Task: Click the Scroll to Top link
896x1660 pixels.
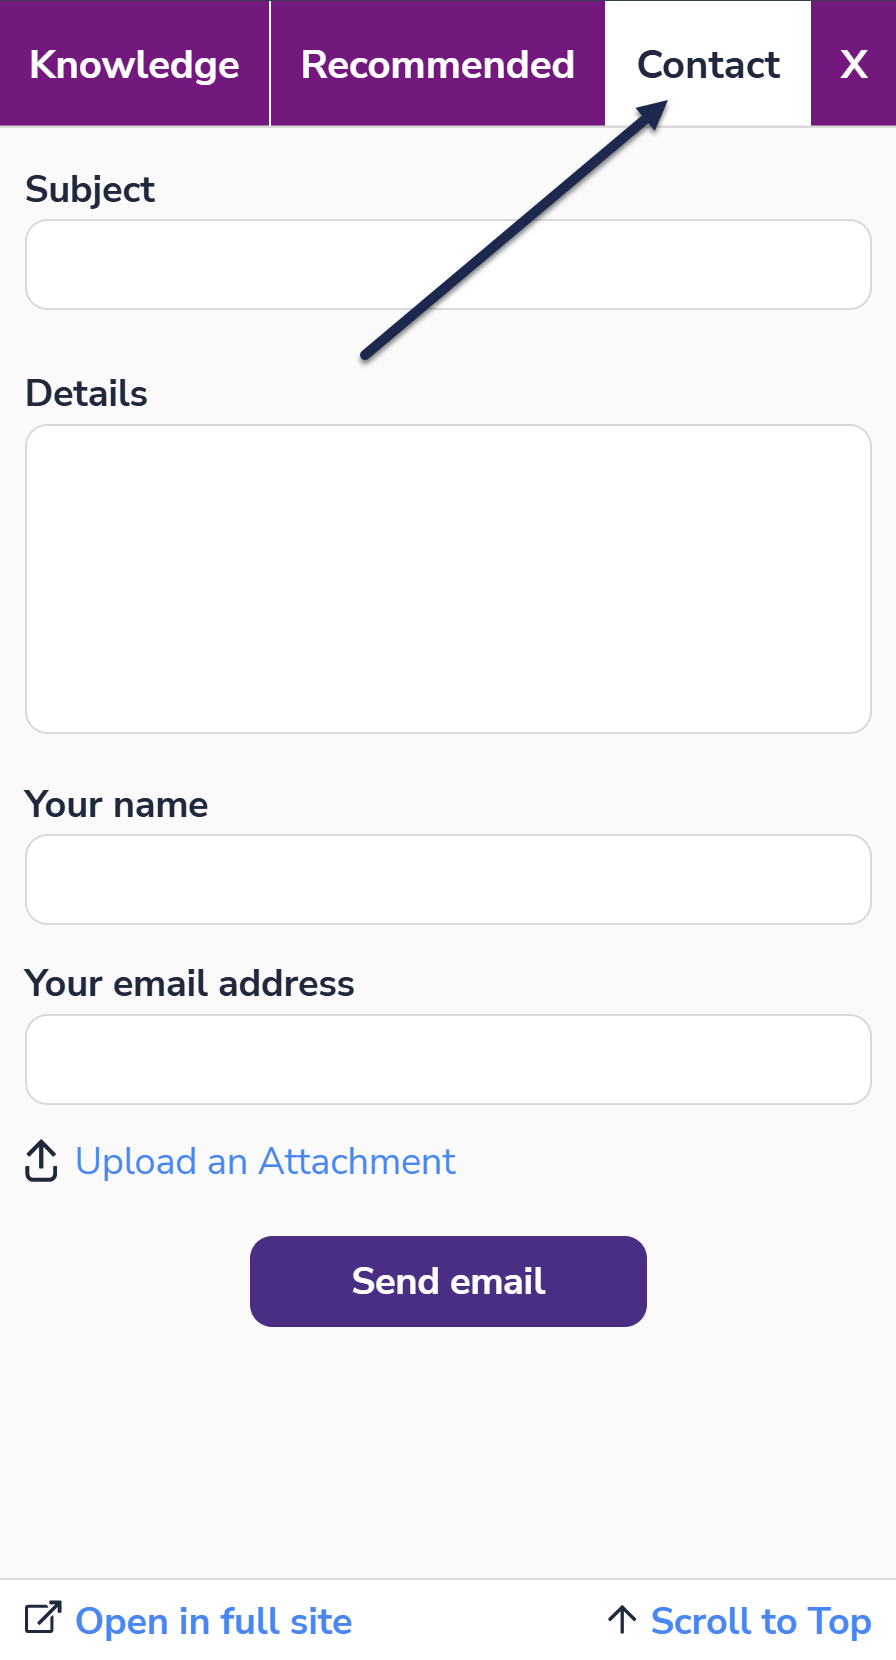Action: 761,1621
